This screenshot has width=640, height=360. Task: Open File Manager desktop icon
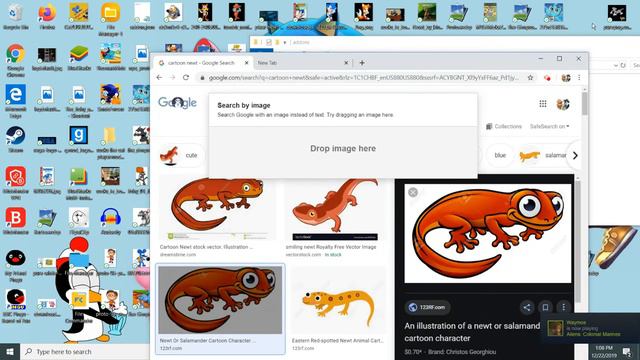tap(111, 20)
